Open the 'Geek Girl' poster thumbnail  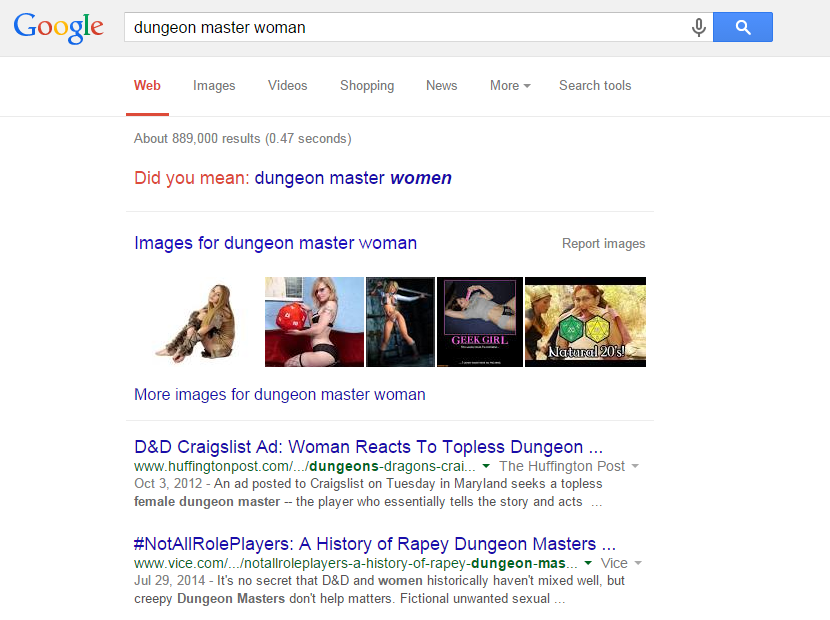(480, 322)
